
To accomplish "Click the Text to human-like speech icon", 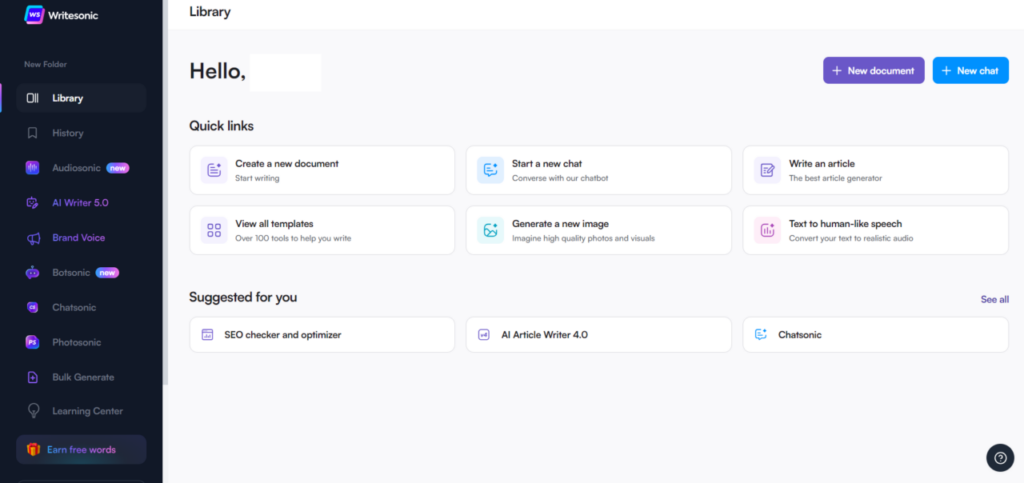I will [767, 230].
